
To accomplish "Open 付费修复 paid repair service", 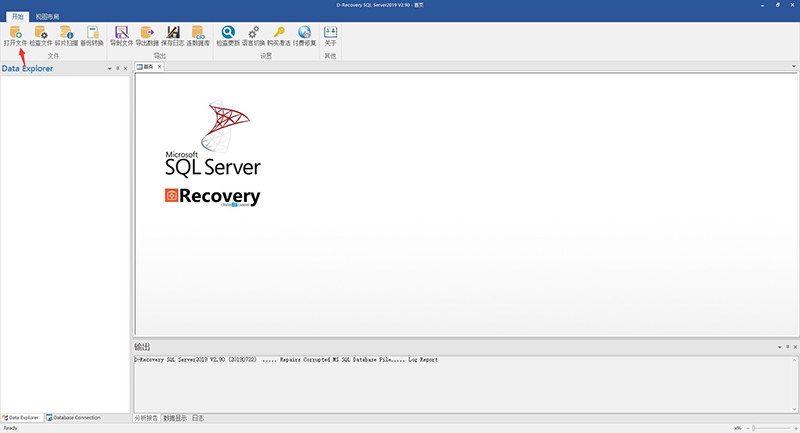I will pos(305,36).
